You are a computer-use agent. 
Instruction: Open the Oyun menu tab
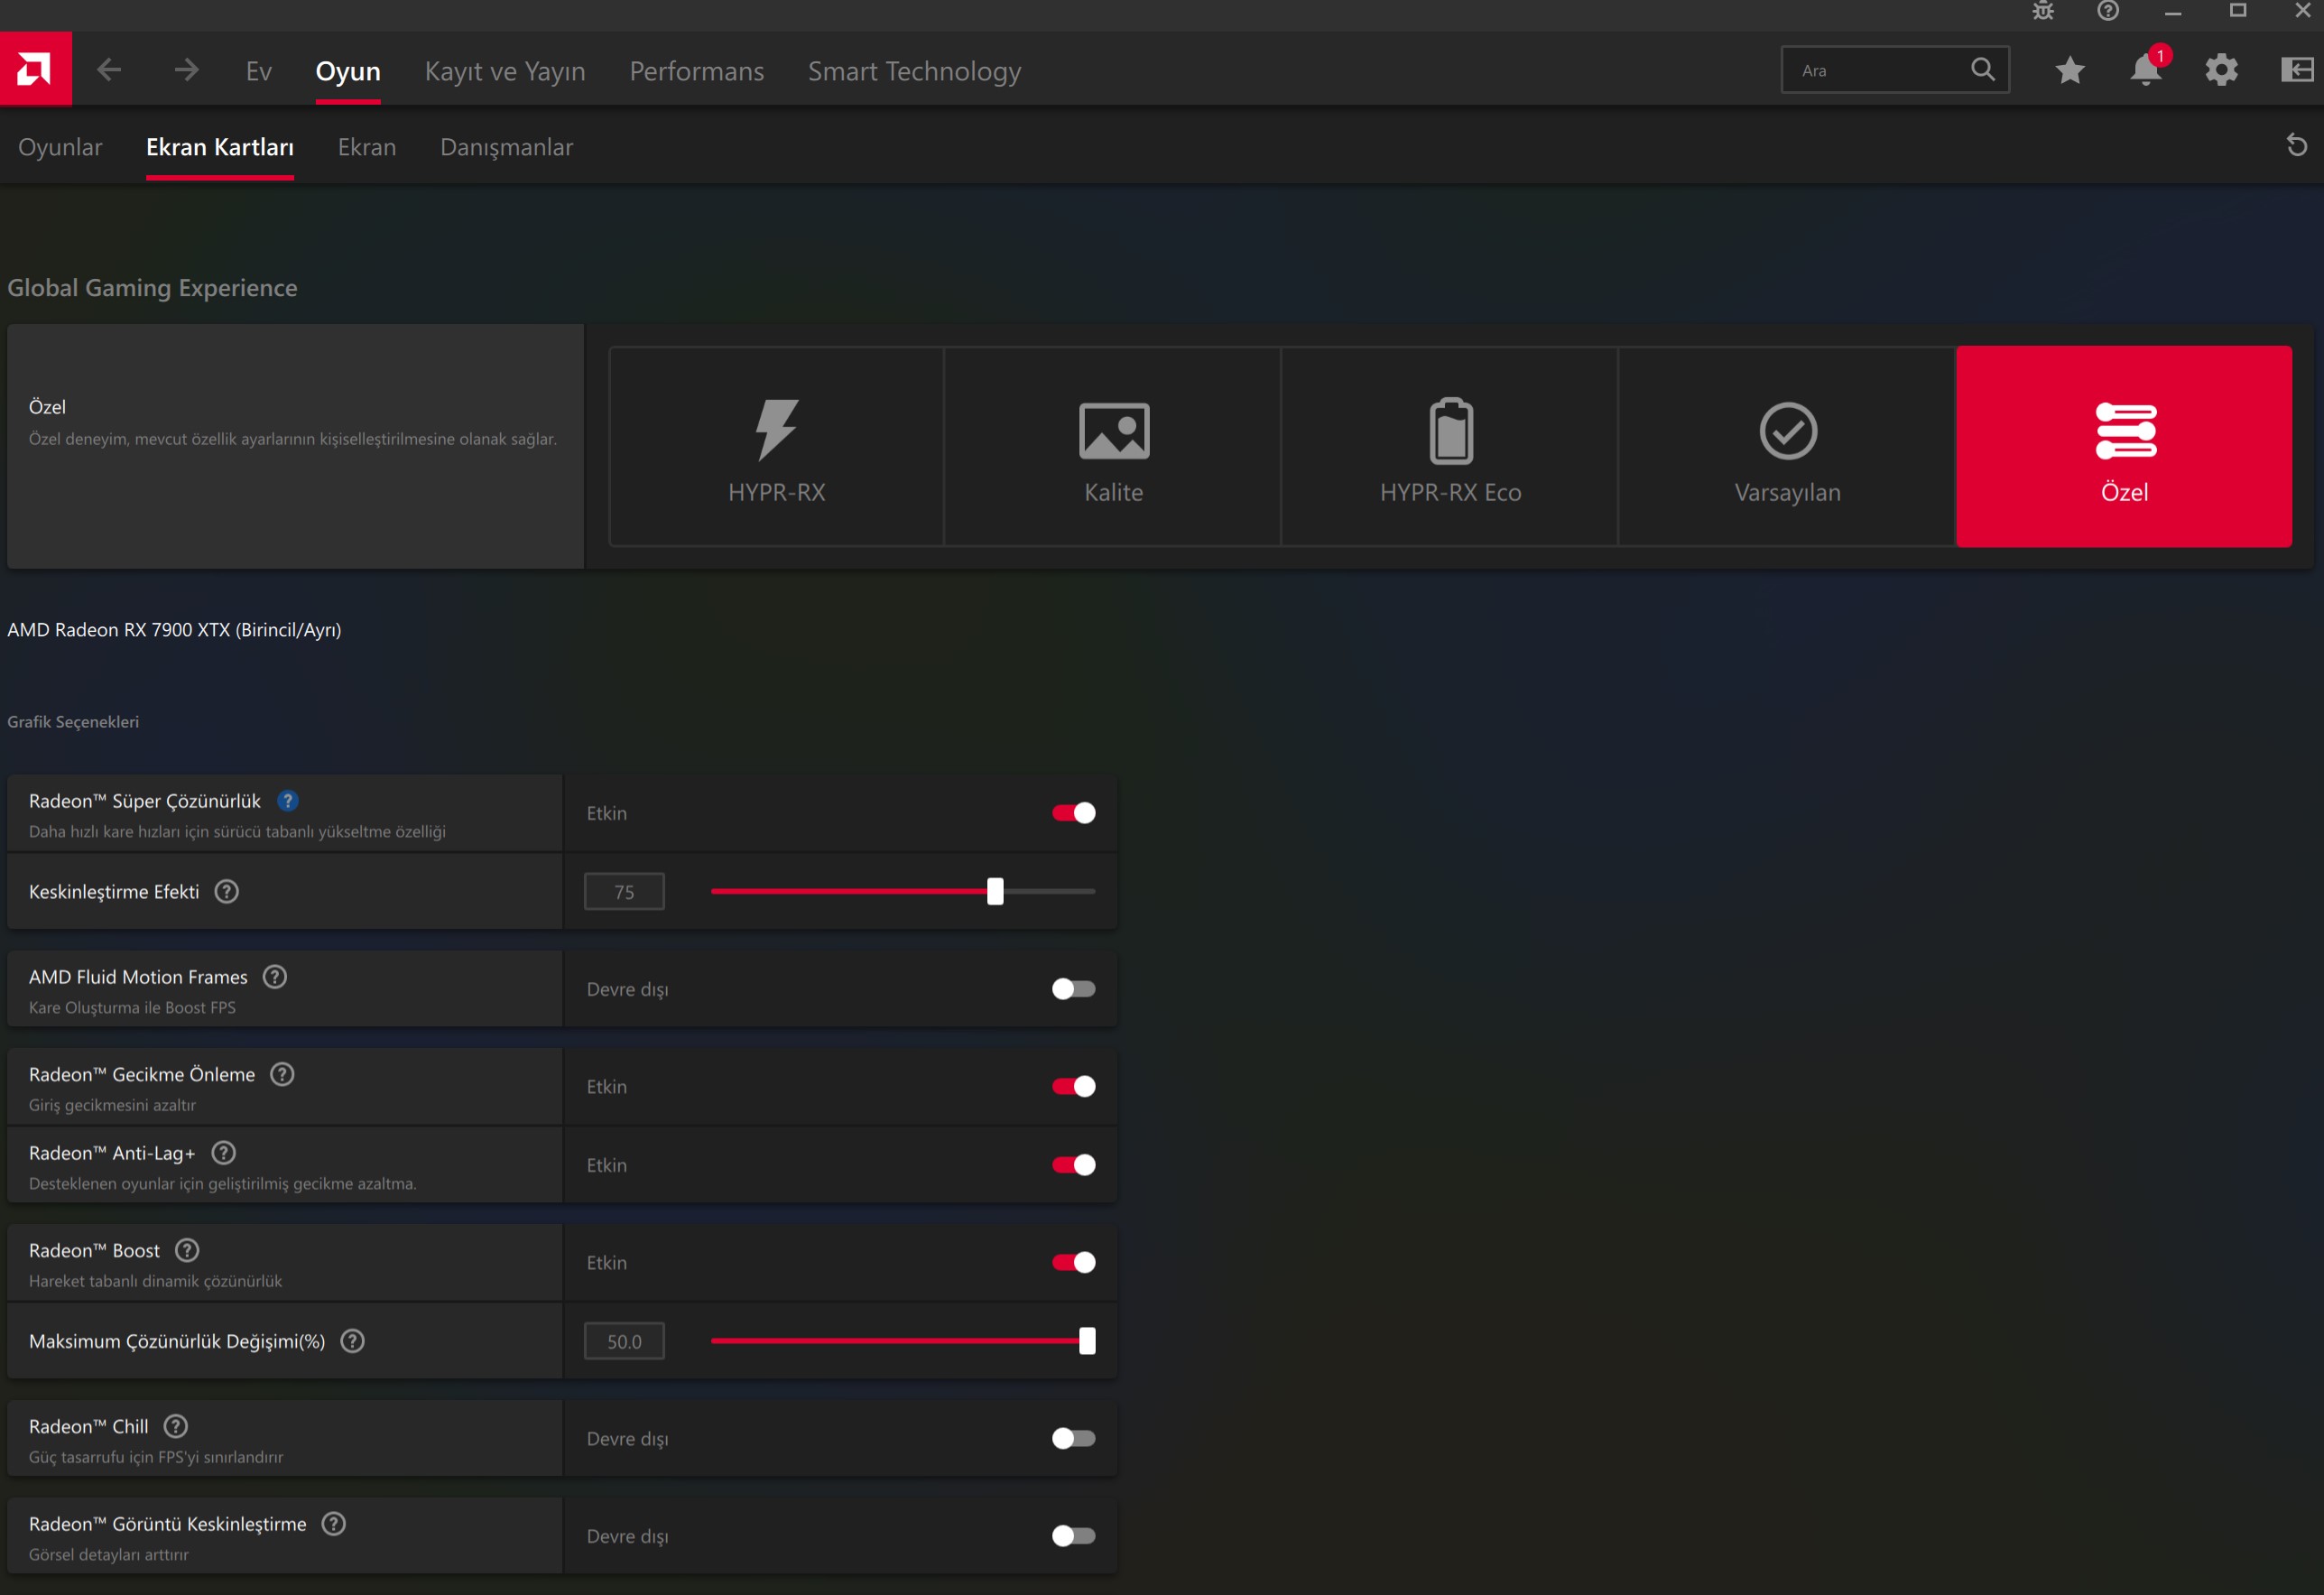click(348, 71)
